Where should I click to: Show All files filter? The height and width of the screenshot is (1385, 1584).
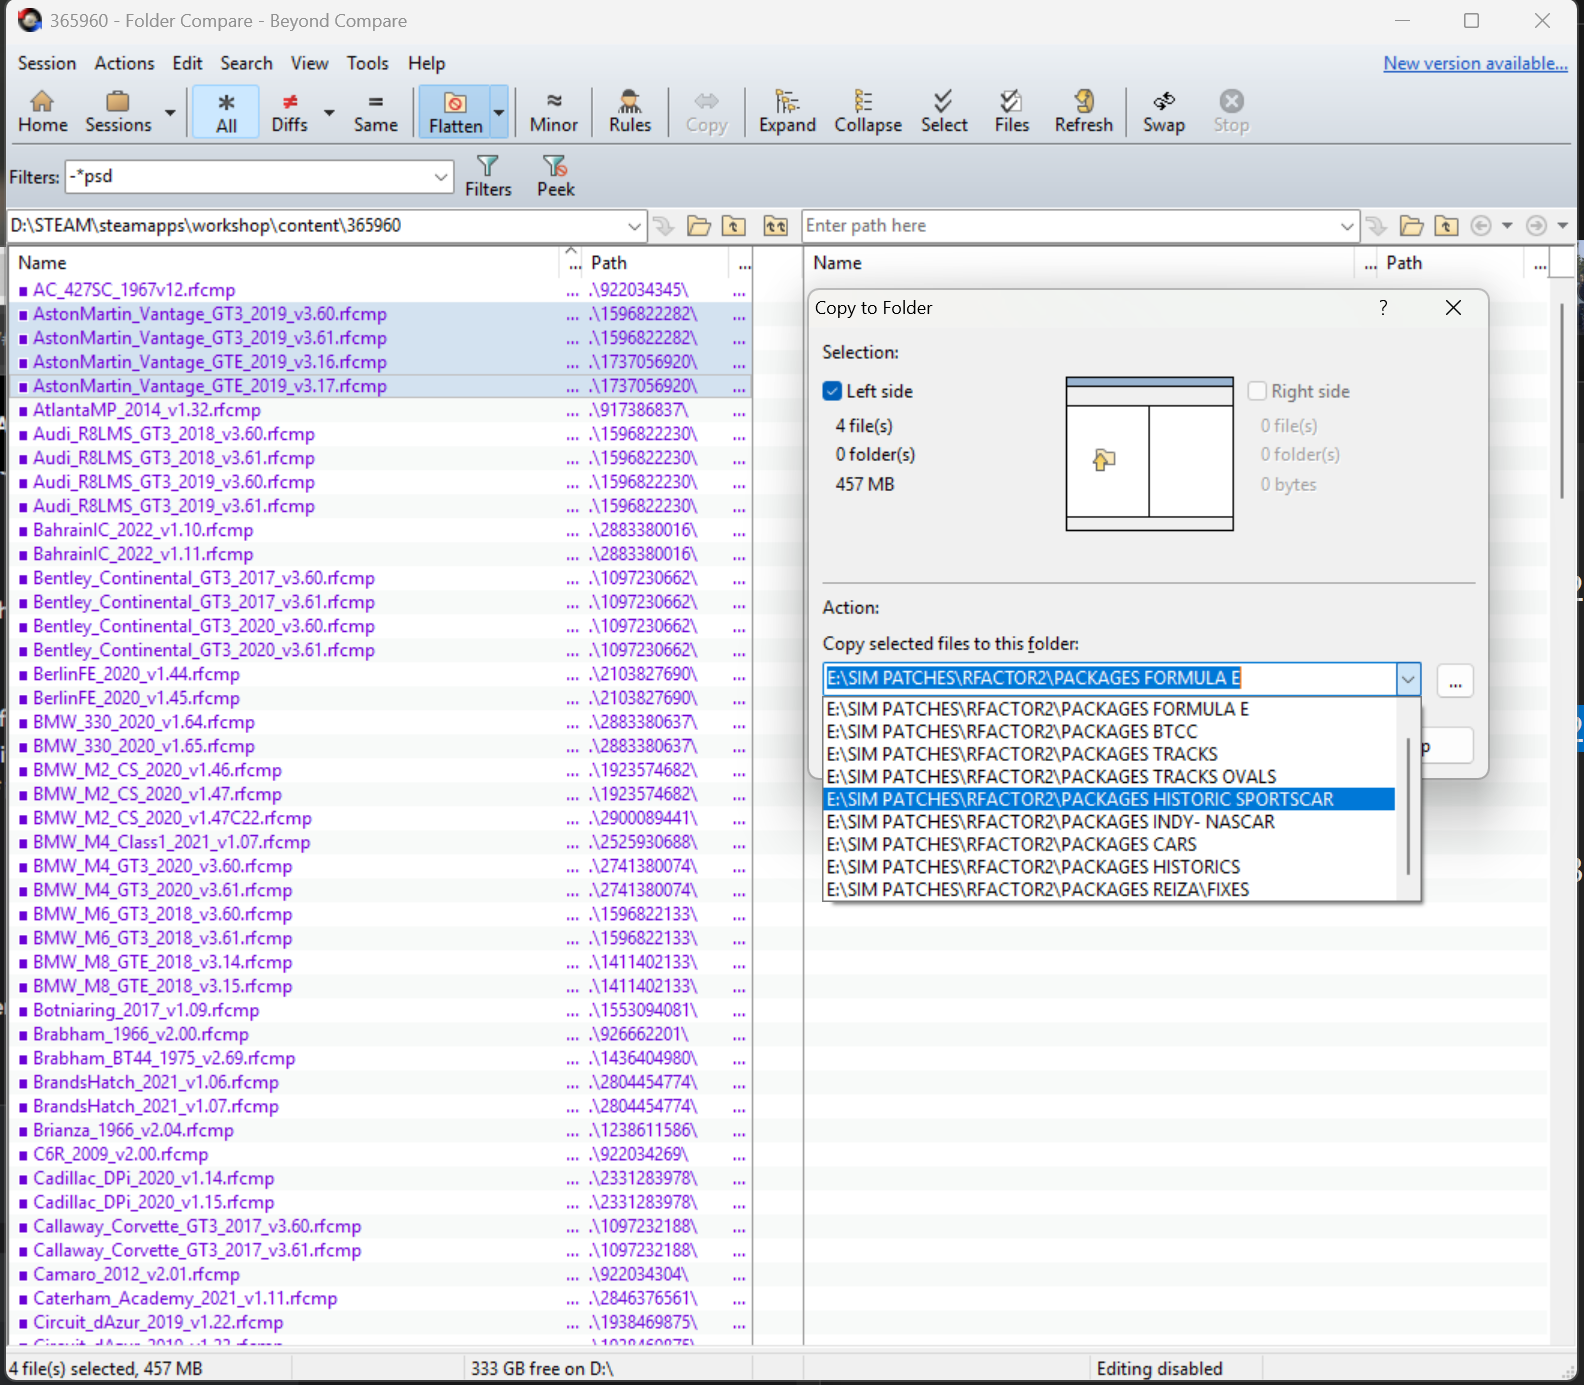(226, 112)
